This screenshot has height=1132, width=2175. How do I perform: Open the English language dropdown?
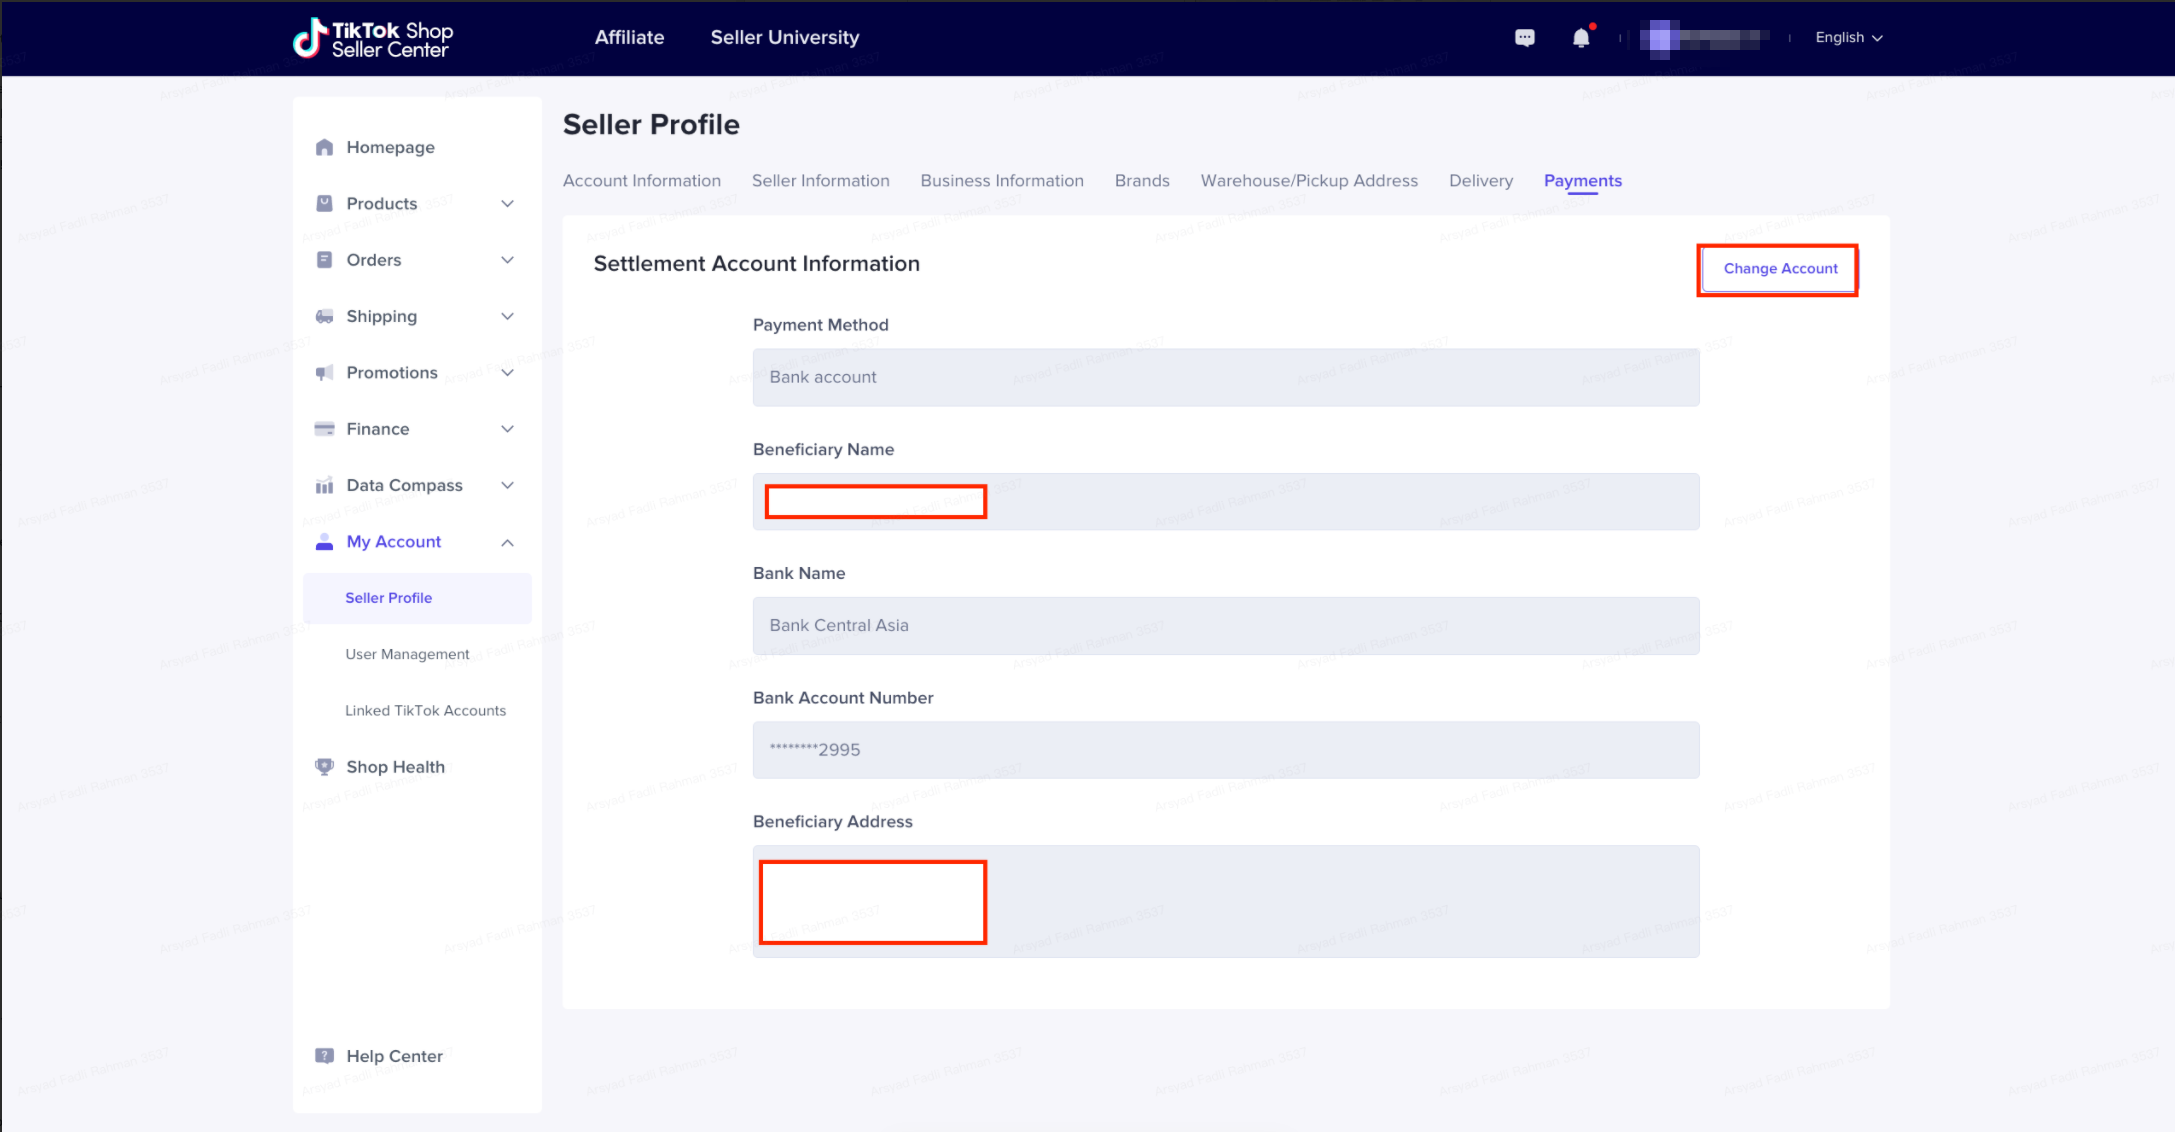click(x=1848, y=38)
